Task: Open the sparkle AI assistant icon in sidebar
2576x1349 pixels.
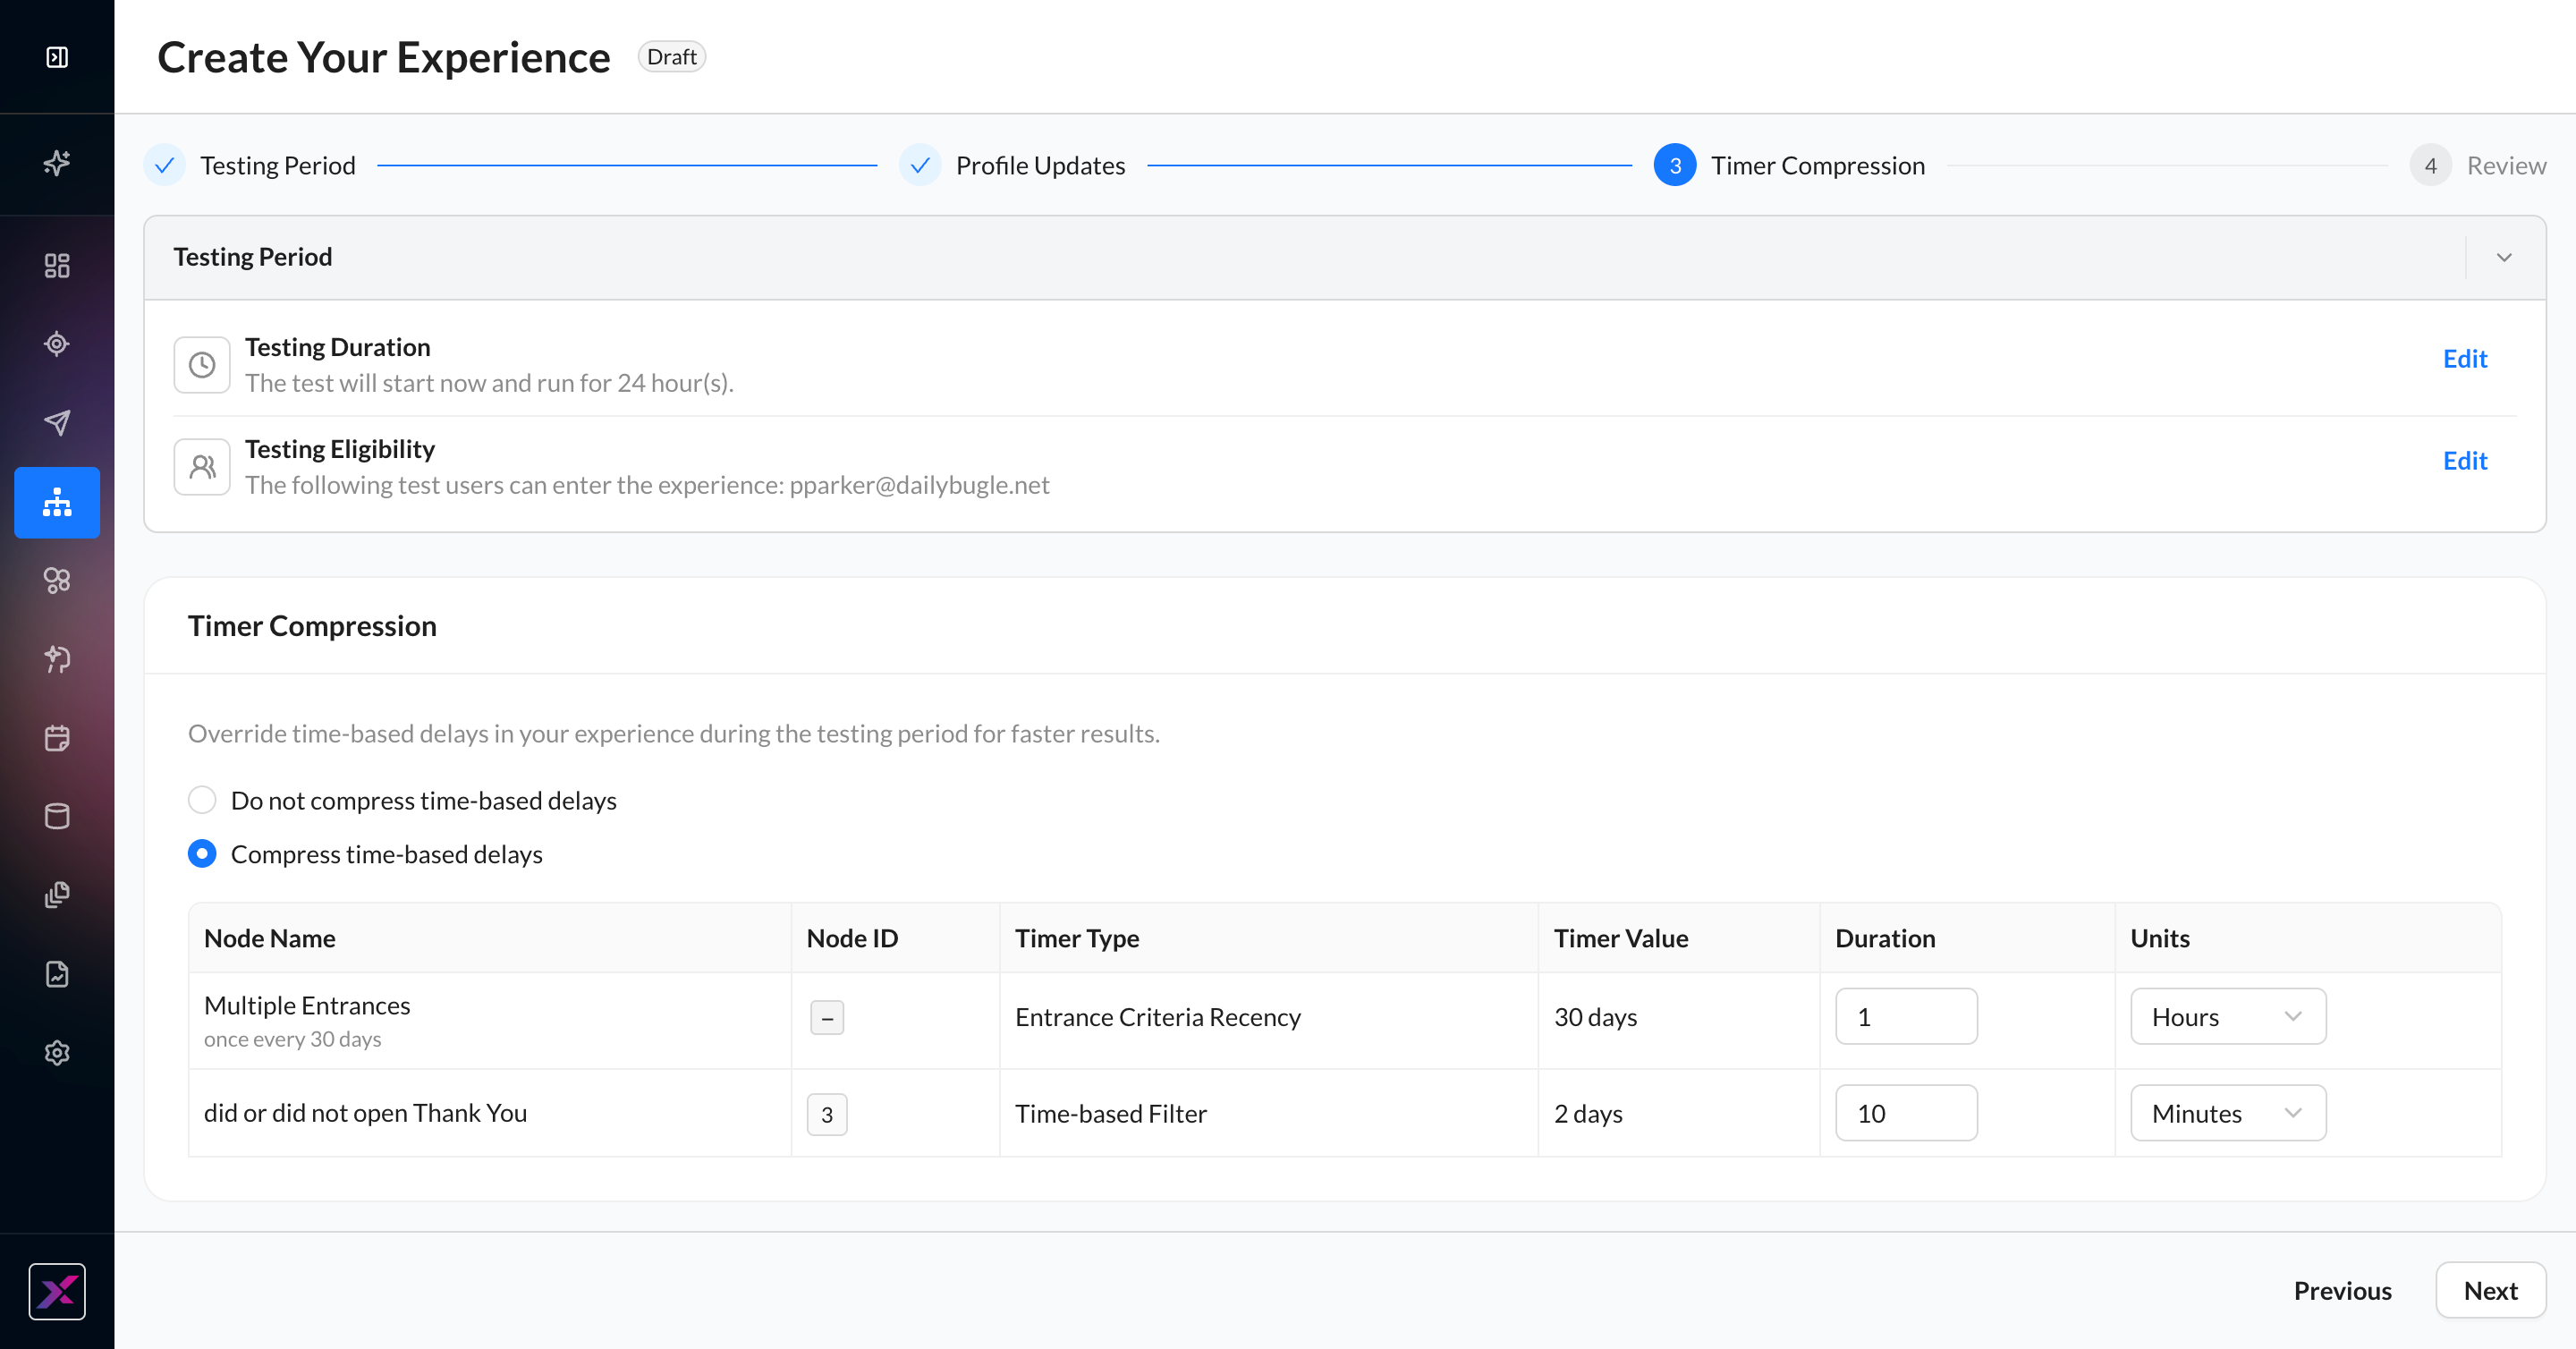Action: point(57,163)
